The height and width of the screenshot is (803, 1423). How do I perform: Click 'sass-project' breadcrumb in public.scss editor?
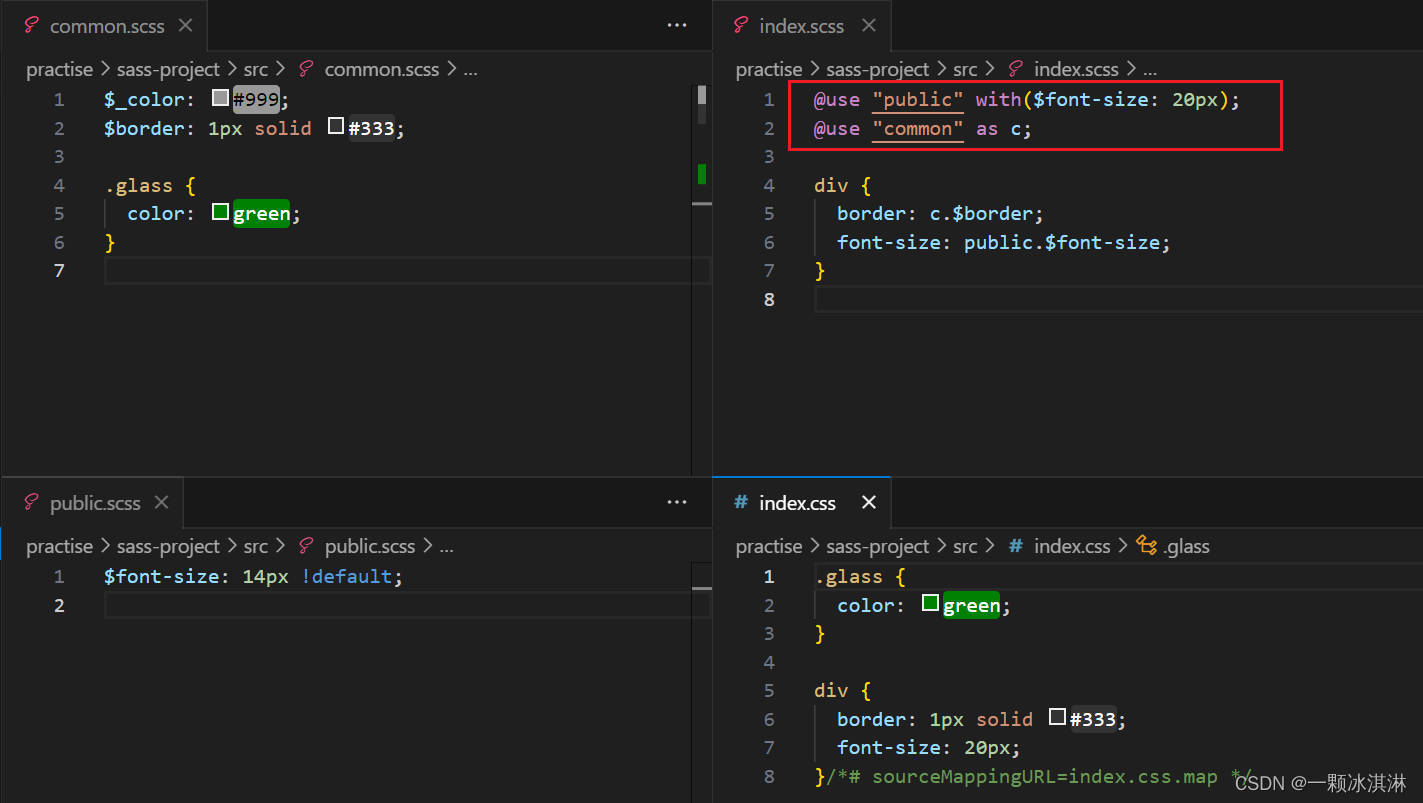point(168,547)
